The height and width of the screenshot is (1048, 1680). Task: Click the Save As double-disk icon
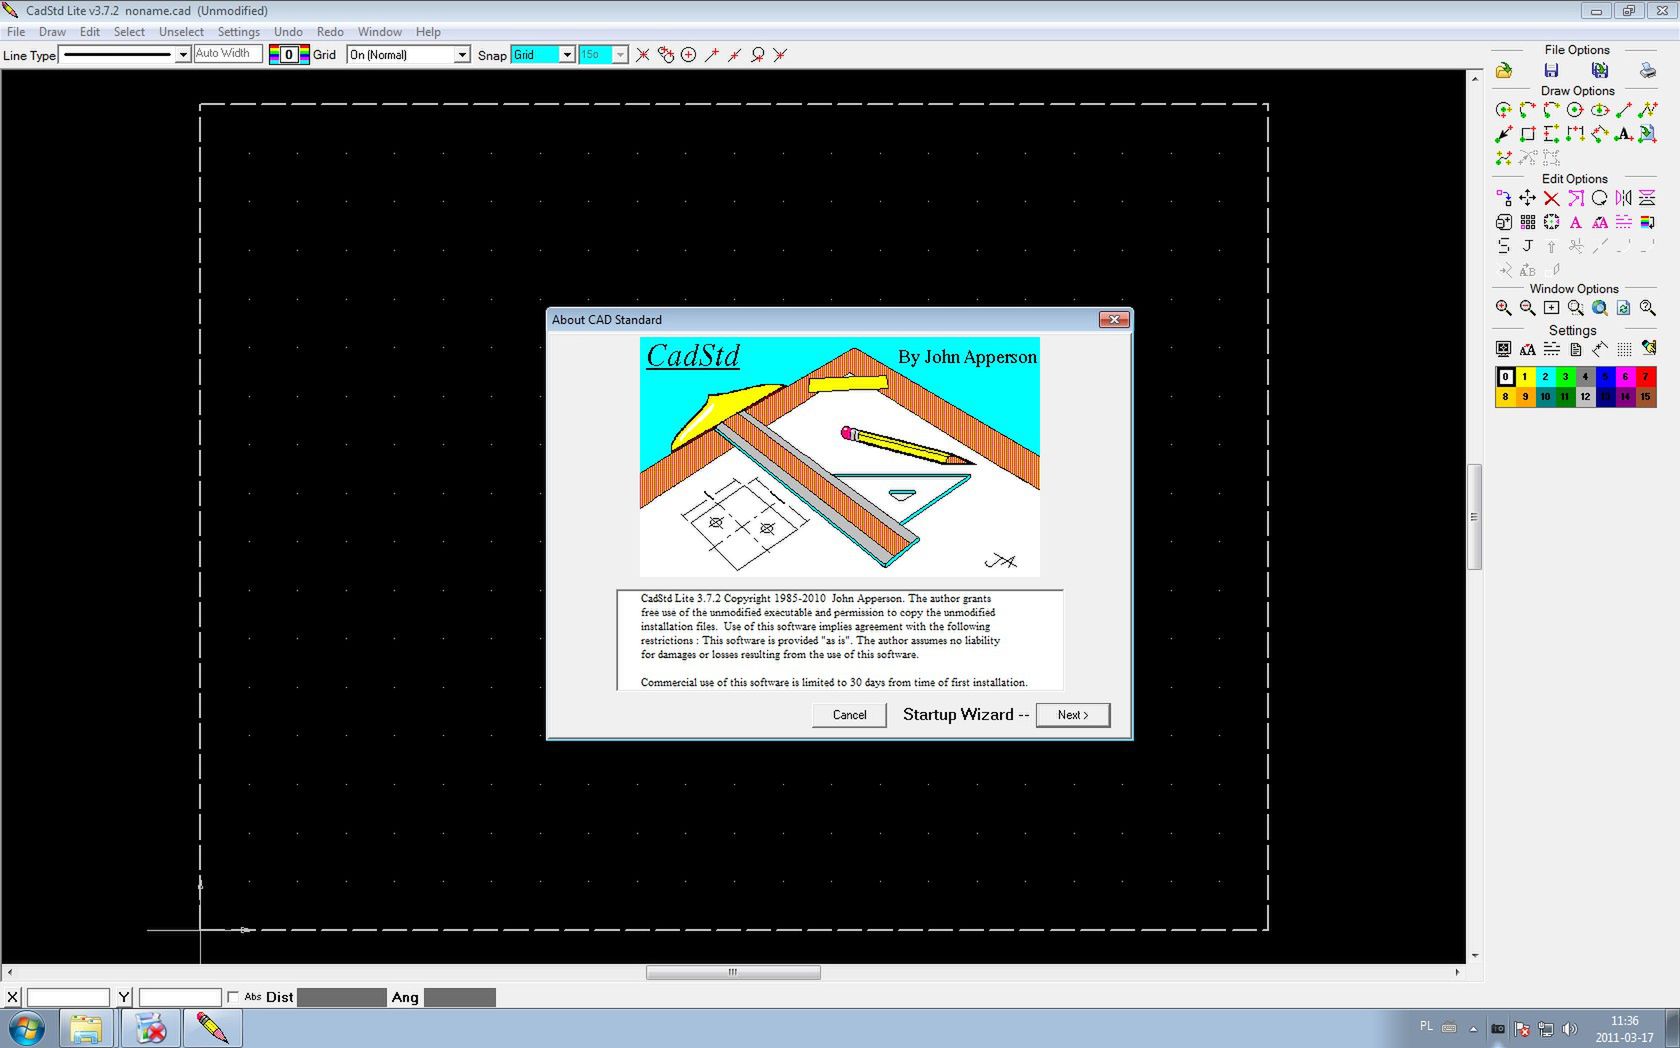1599,70
